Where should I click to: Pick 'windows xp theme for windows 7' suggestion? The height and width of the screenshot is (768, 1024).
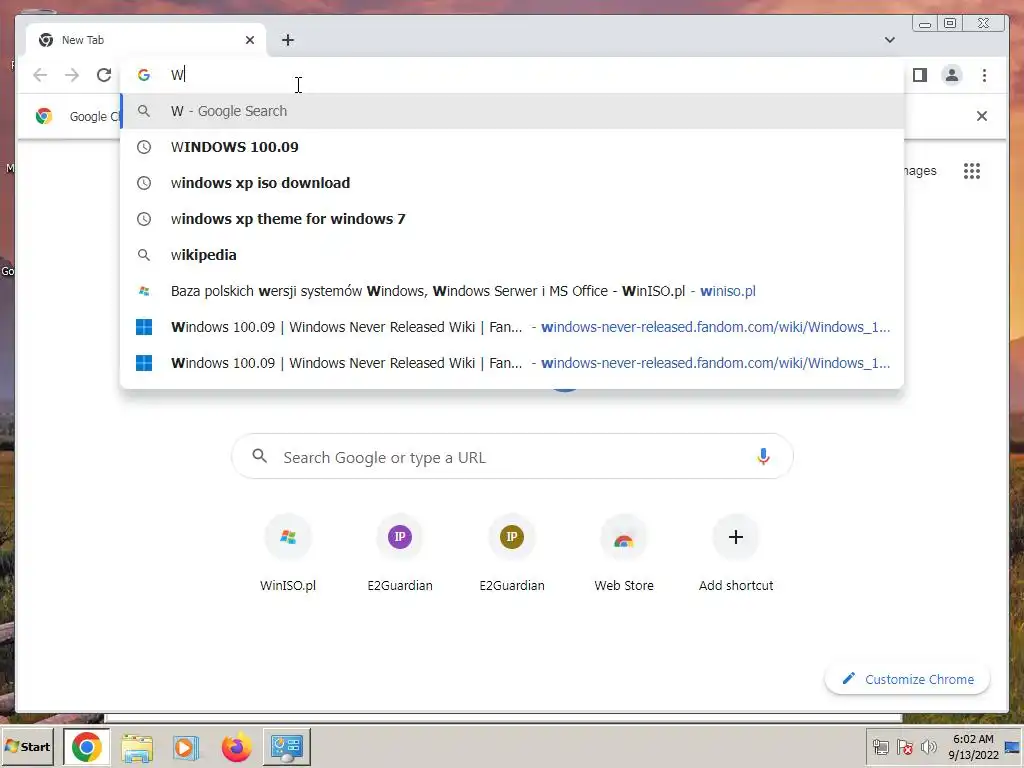(x=512, y=219)
